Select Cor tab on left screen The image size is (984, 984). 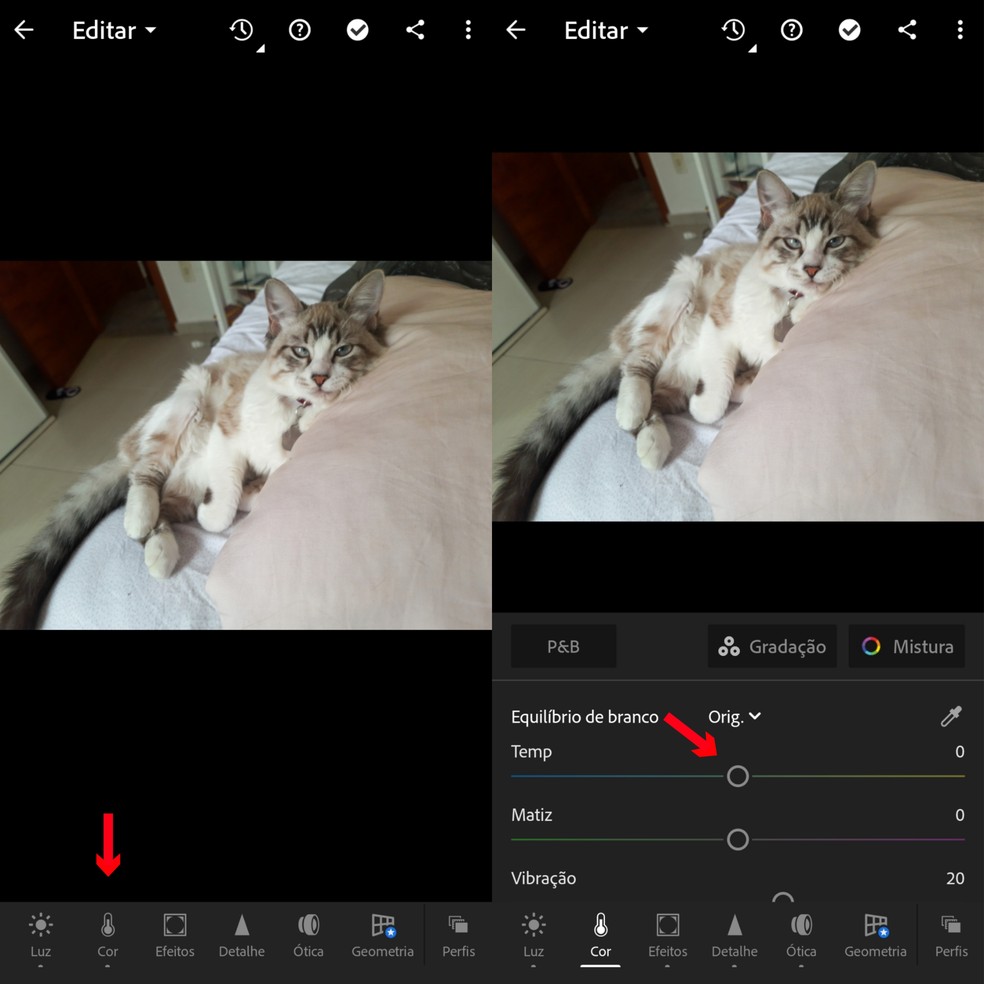coord(107,935)
